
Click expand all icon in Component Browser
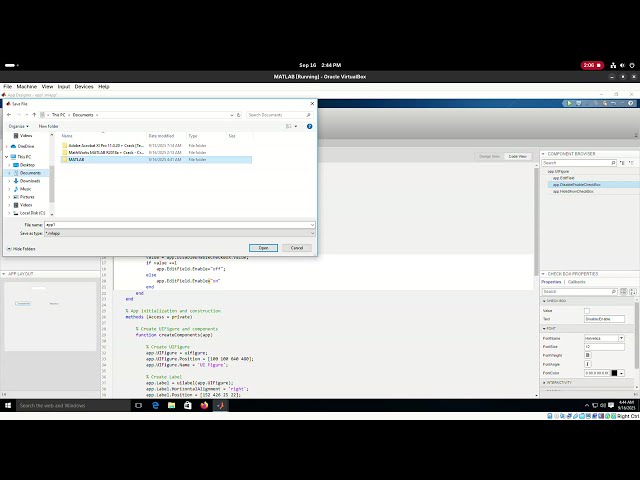click(x=622, y=163)
